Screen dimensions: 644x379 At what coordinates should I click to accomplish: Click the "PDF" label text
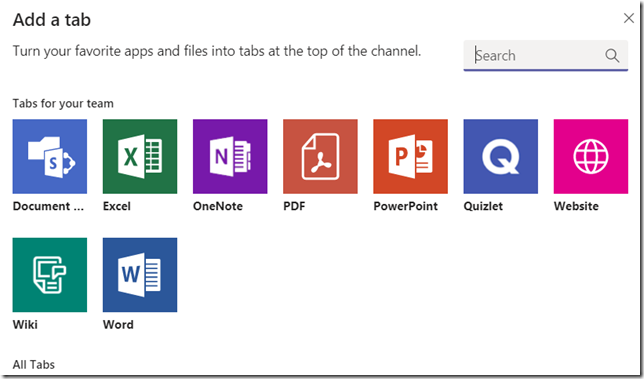(294, 206)
